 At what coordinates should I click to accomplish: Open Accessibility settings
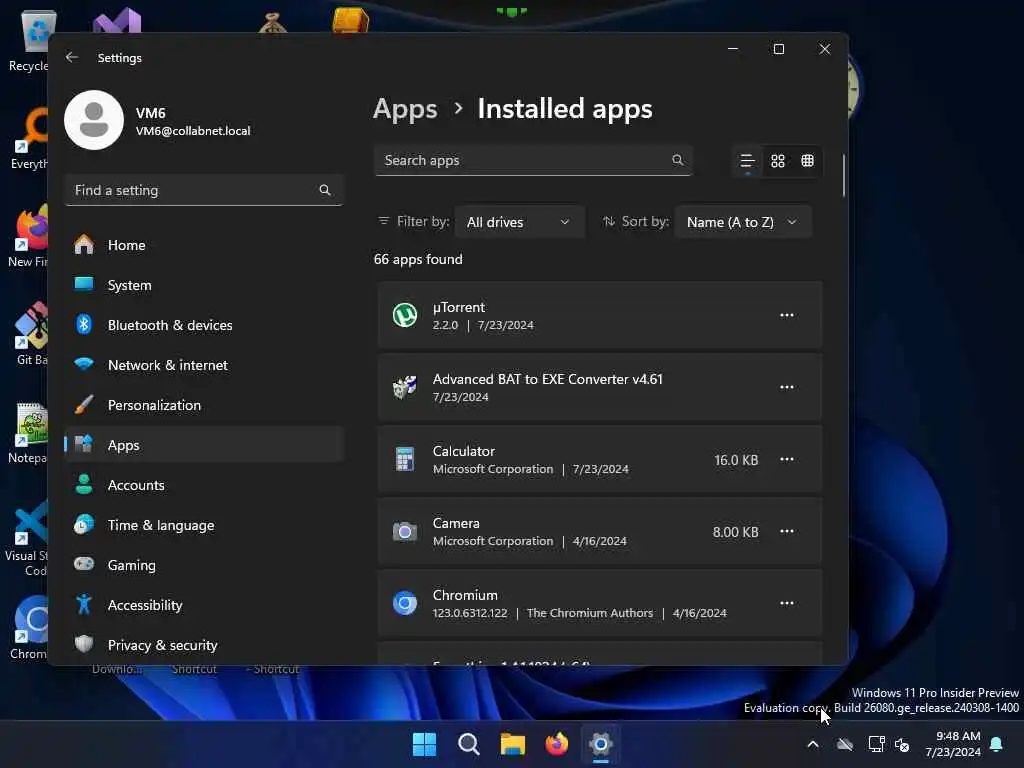pos(204,605)
